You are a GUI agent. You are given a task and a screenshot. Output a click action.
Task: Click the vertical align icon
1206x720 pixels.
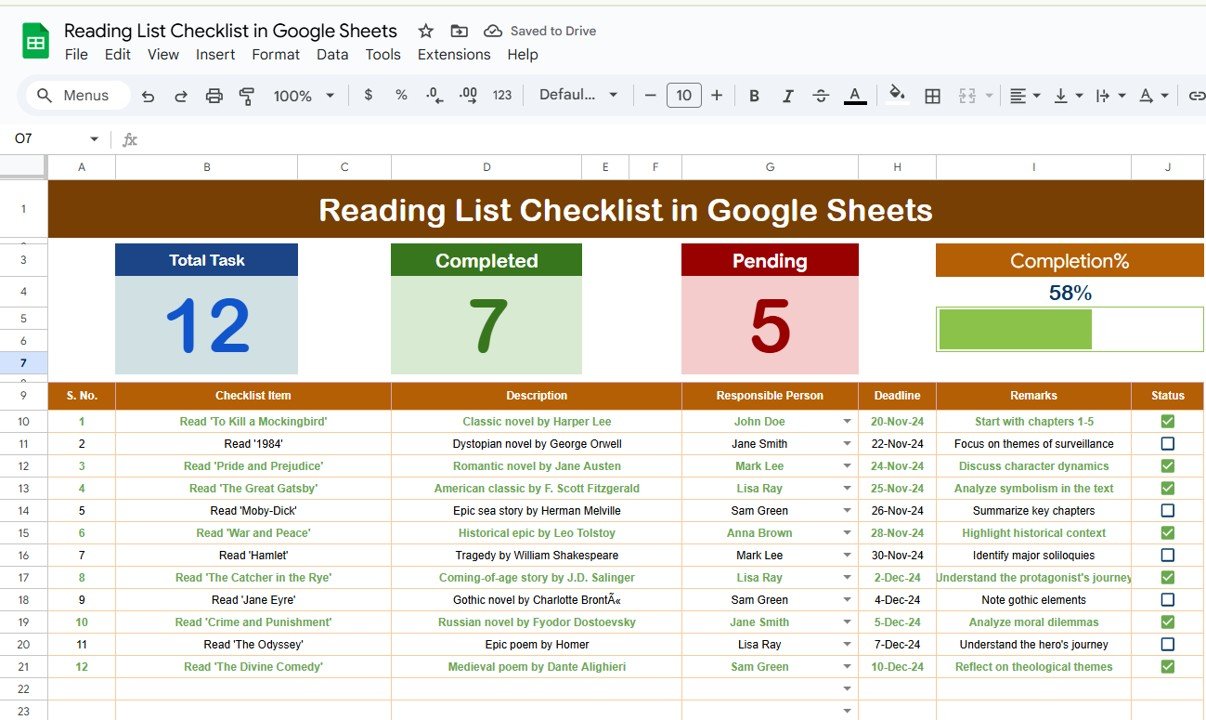tap(1061, 96)
